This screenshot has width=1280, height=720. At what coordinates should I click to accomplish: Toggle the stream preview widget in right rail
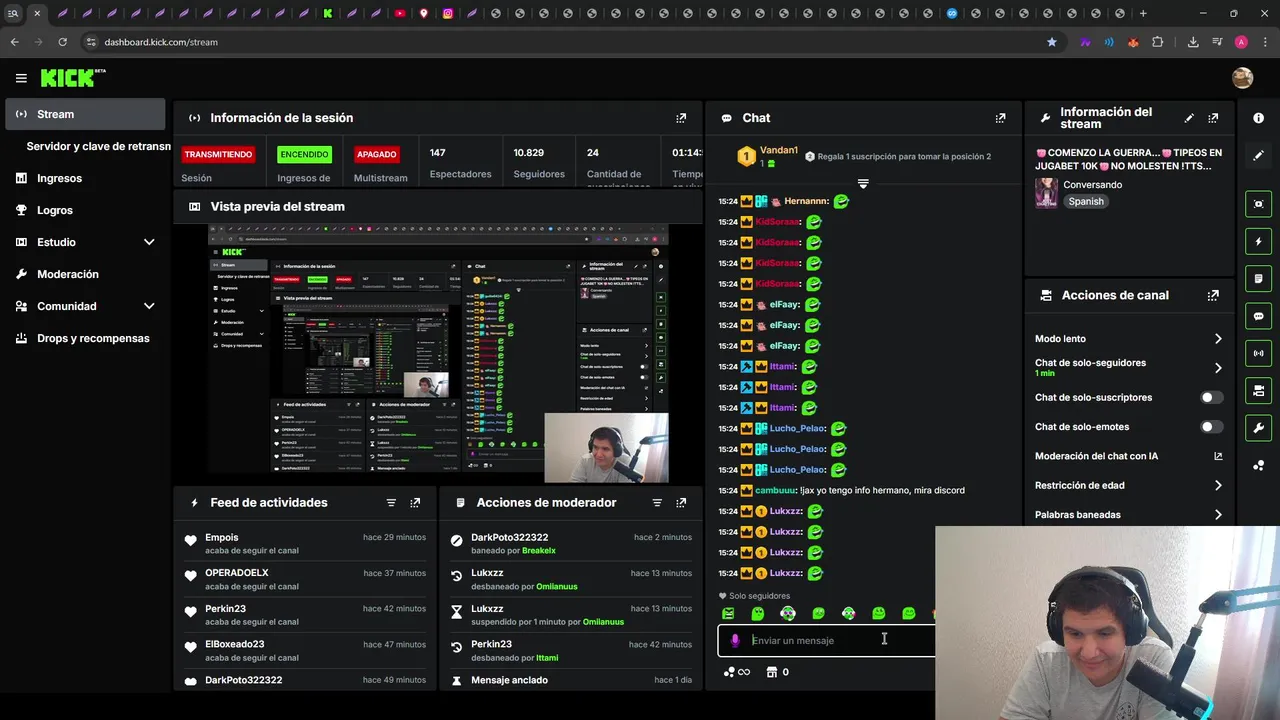coord(1258,204)
